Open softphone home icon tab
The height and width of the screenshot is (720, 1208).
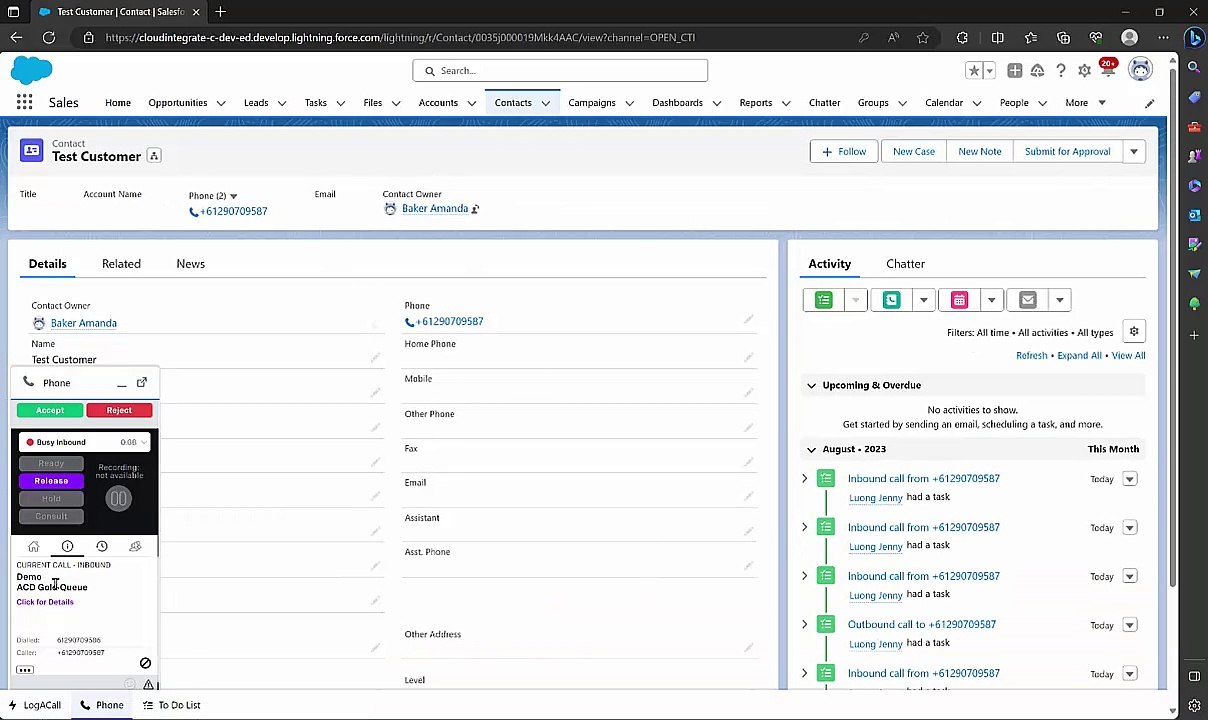(33, 546)
